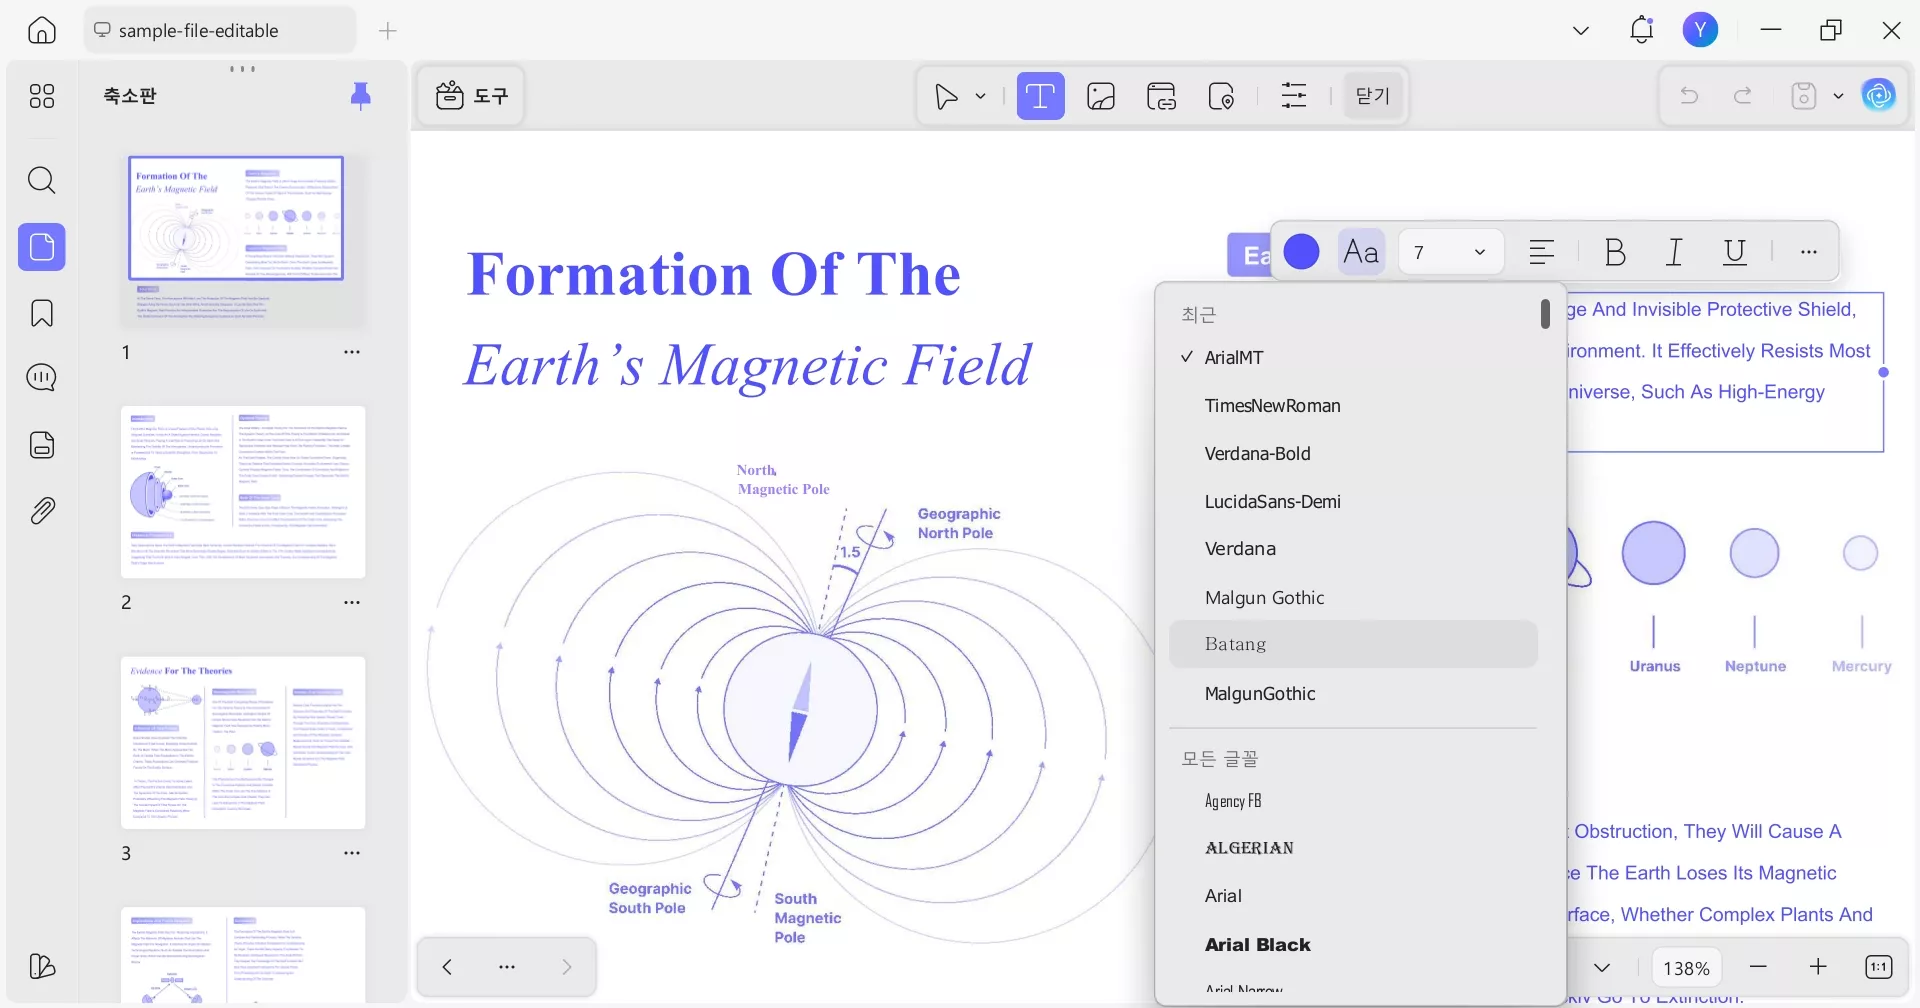Toggle italic formatting
This screenshot has height=1008, width=1920.
[1674, 253]
